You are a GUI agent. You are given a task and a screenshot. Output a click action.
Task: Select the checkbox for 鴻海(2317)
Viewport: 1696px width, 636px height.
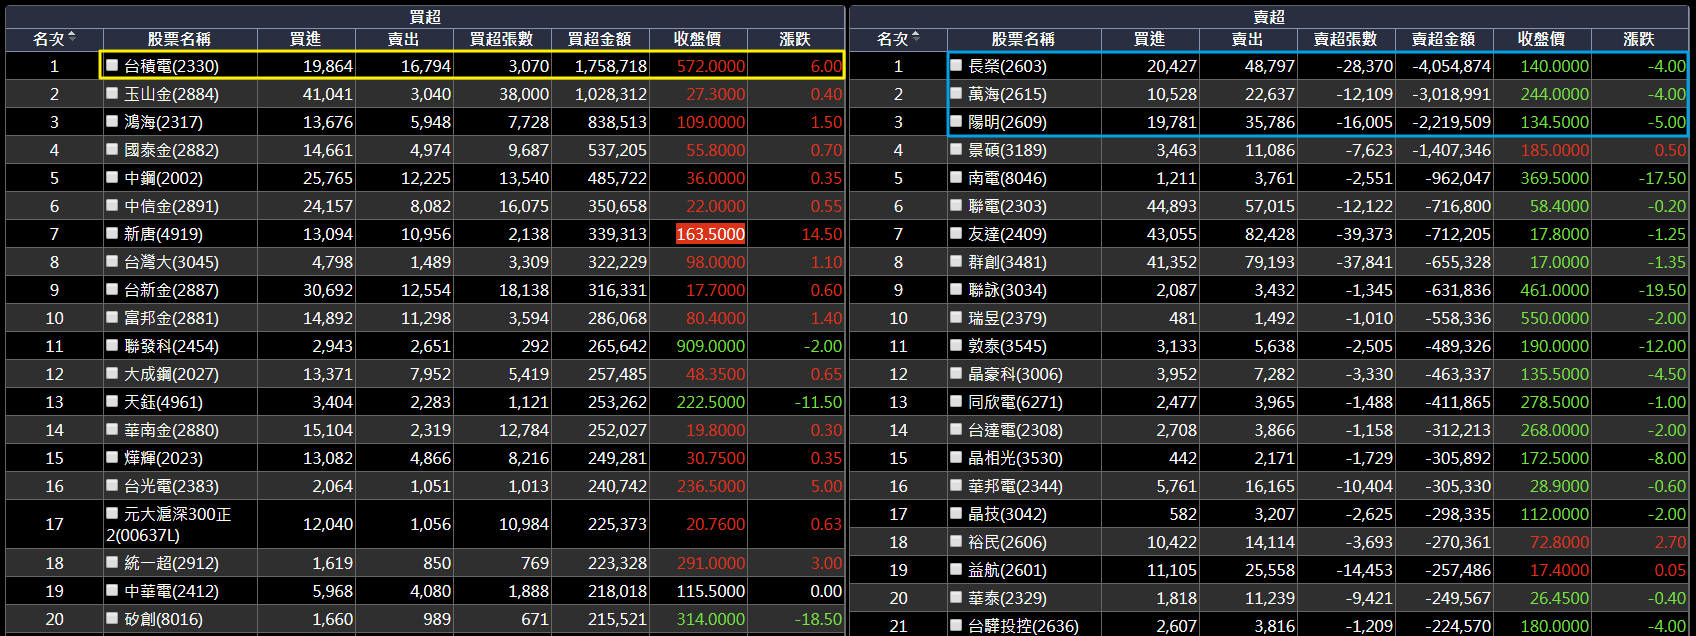(x=112, y=121)
